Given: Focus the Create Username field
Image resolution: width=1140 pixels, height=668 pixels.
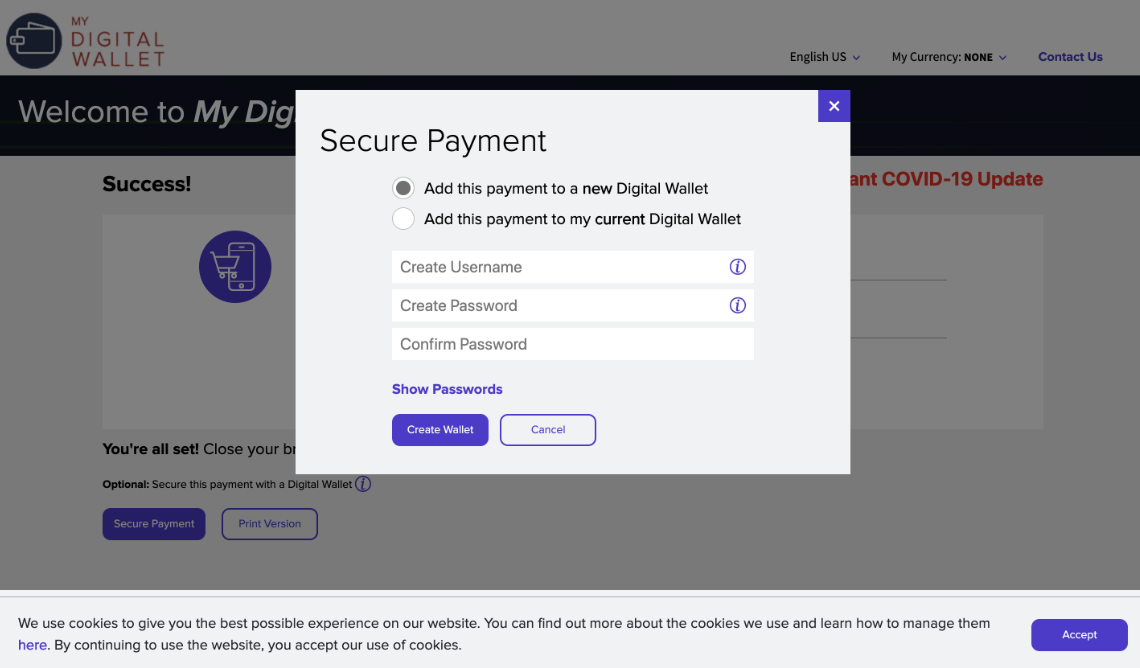Looking at the screenshot, I should tap(560, 267).
